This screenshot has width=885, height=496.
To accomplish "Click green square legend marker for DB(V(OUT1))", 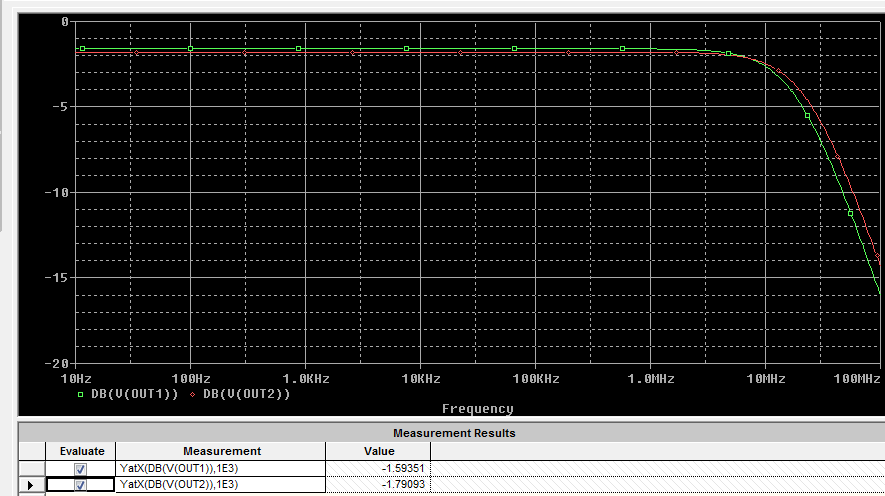I will pyautogui.click(x=80, y=394).
